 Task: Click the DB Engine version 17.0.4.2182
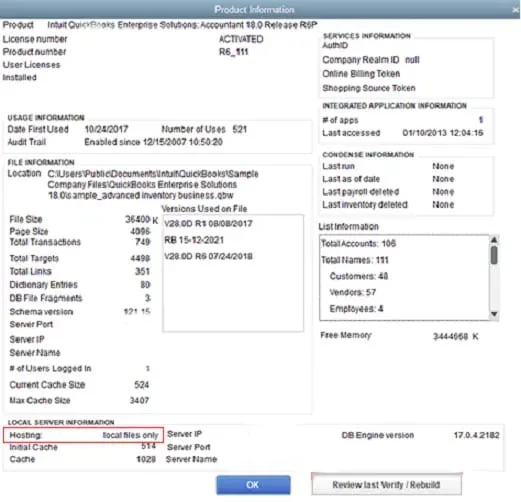(x=476, y=435)
